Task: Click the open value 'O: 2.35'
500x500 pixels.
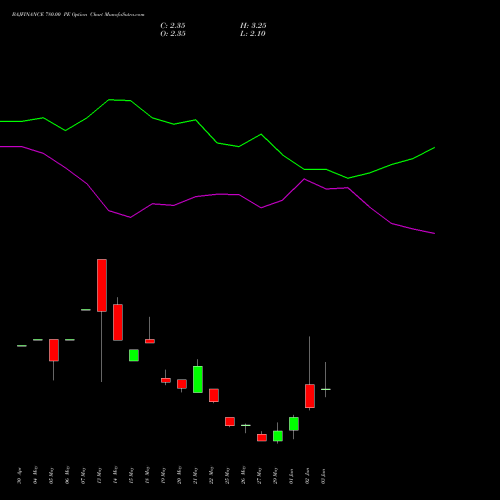Action: [173, 34]
